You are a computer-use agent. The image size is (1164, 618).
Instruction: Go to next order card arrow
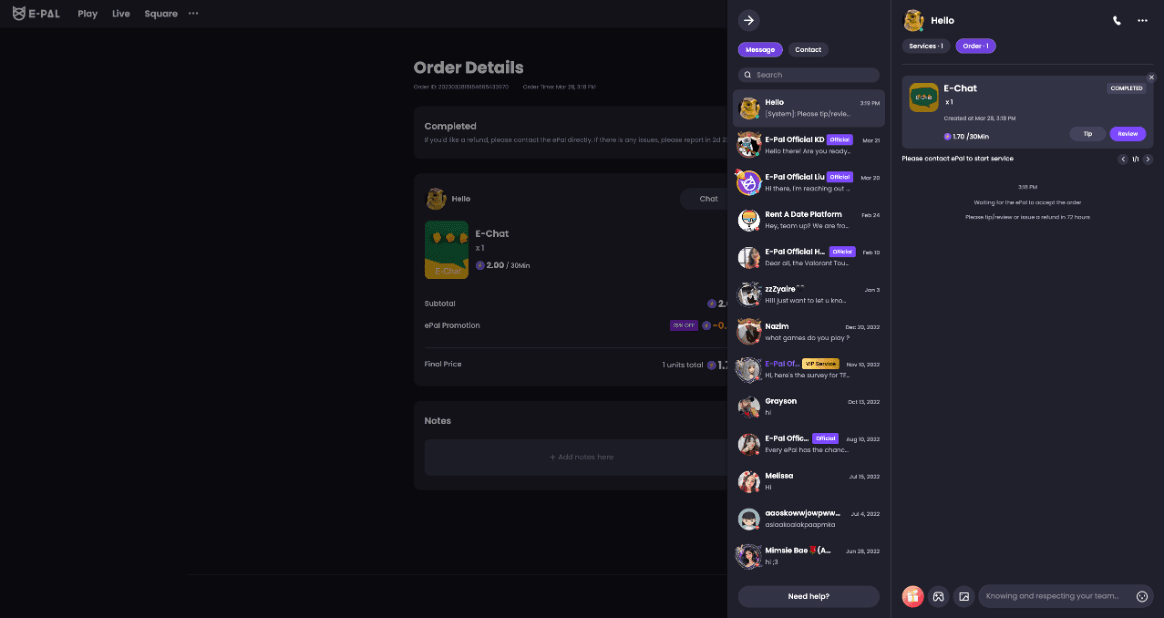coord(1148,159)
